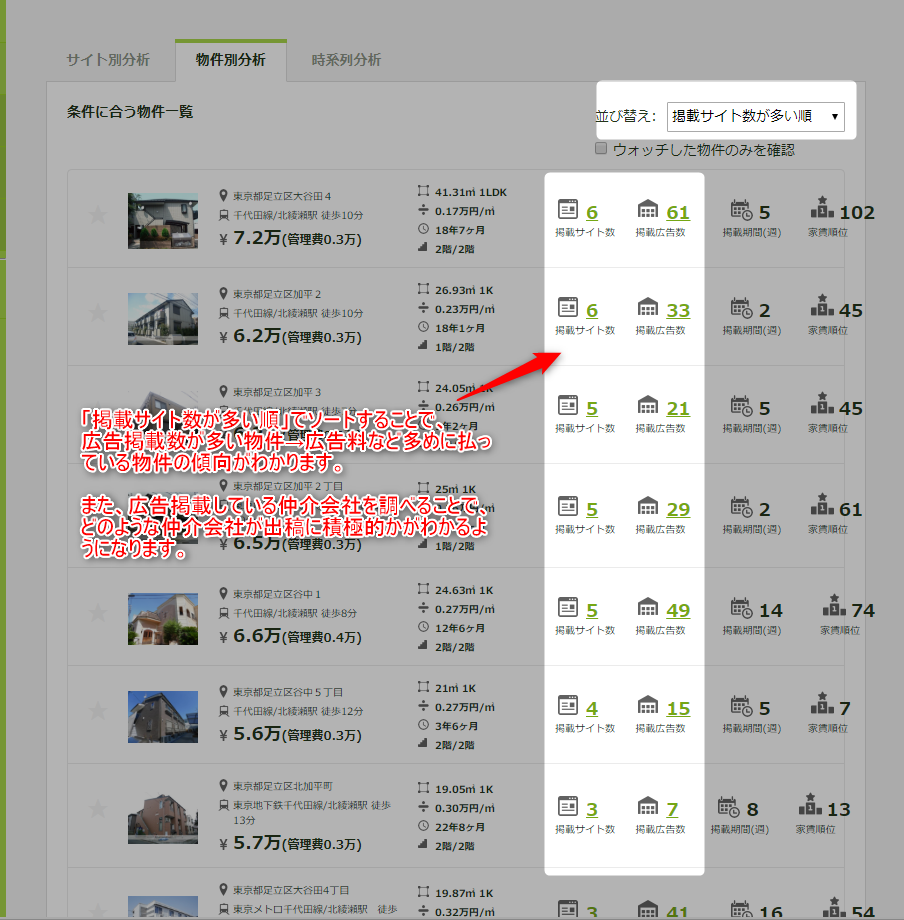Click the 掲載サイト数 icon in the 5.7万 row
Screen dimensions: 904x920
[568, 806]
